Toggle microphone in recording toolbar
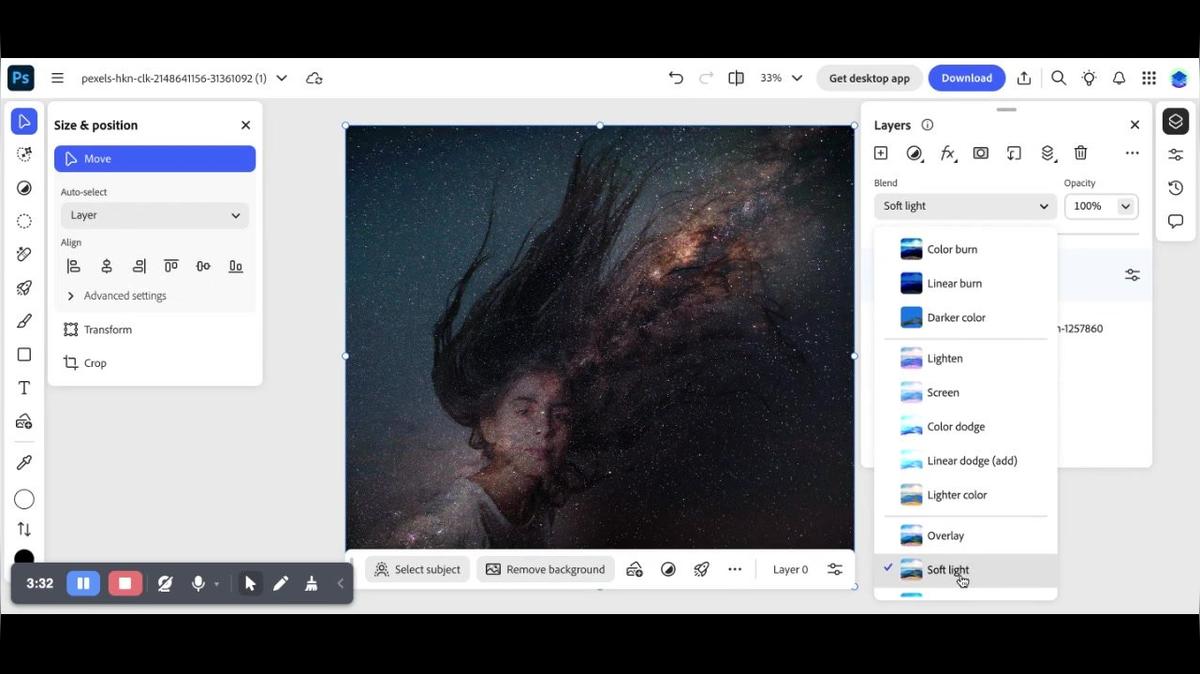The height and width of the screenshot is (674, 1200). [198, 583]
